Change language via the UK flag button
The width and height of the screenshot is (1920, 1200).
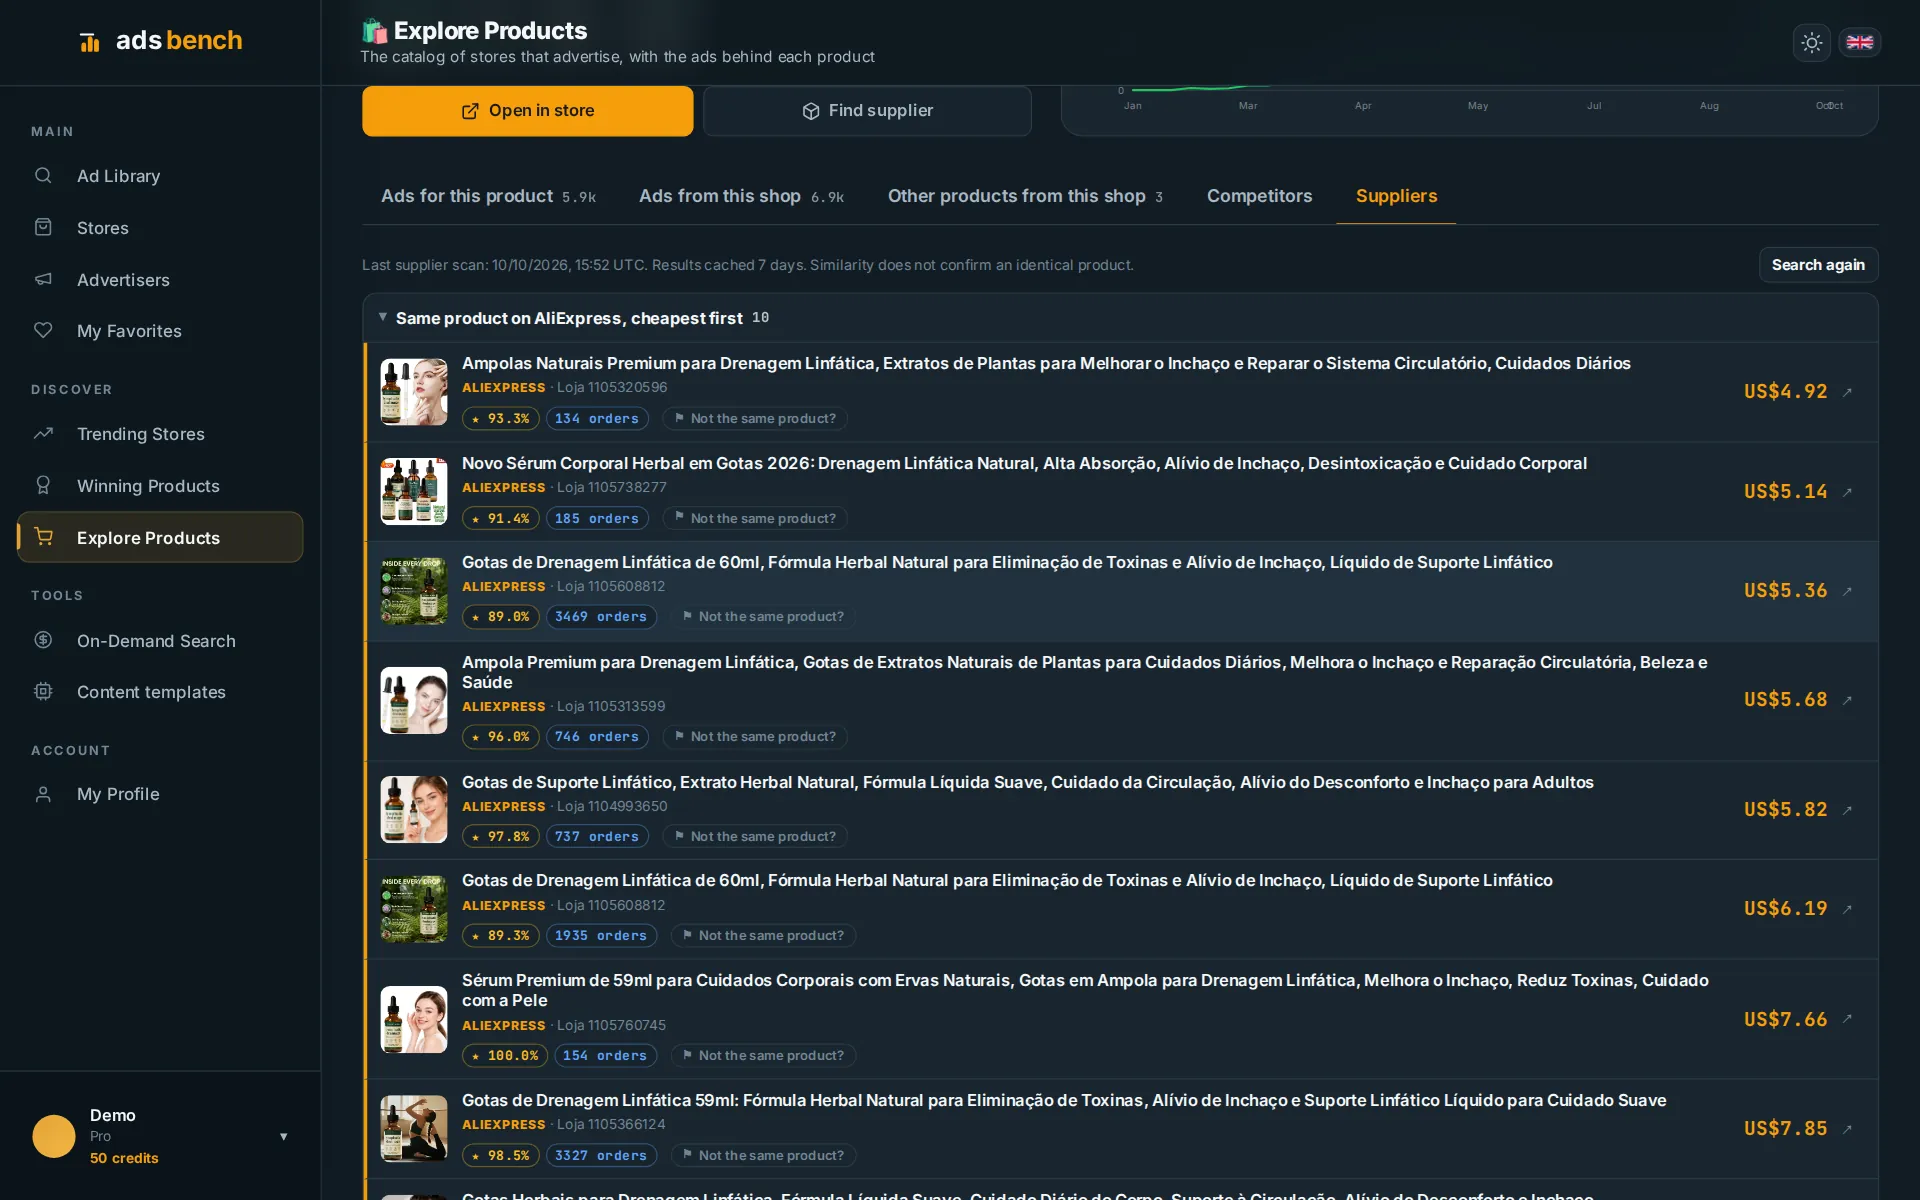[1859, 42]
